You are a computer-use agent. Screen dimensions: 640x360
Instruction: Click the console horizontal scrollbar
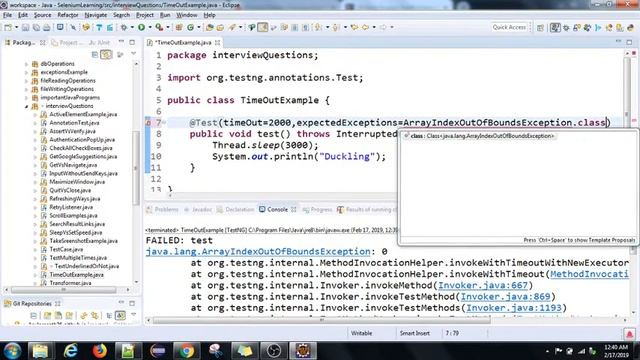coord(321,320)
